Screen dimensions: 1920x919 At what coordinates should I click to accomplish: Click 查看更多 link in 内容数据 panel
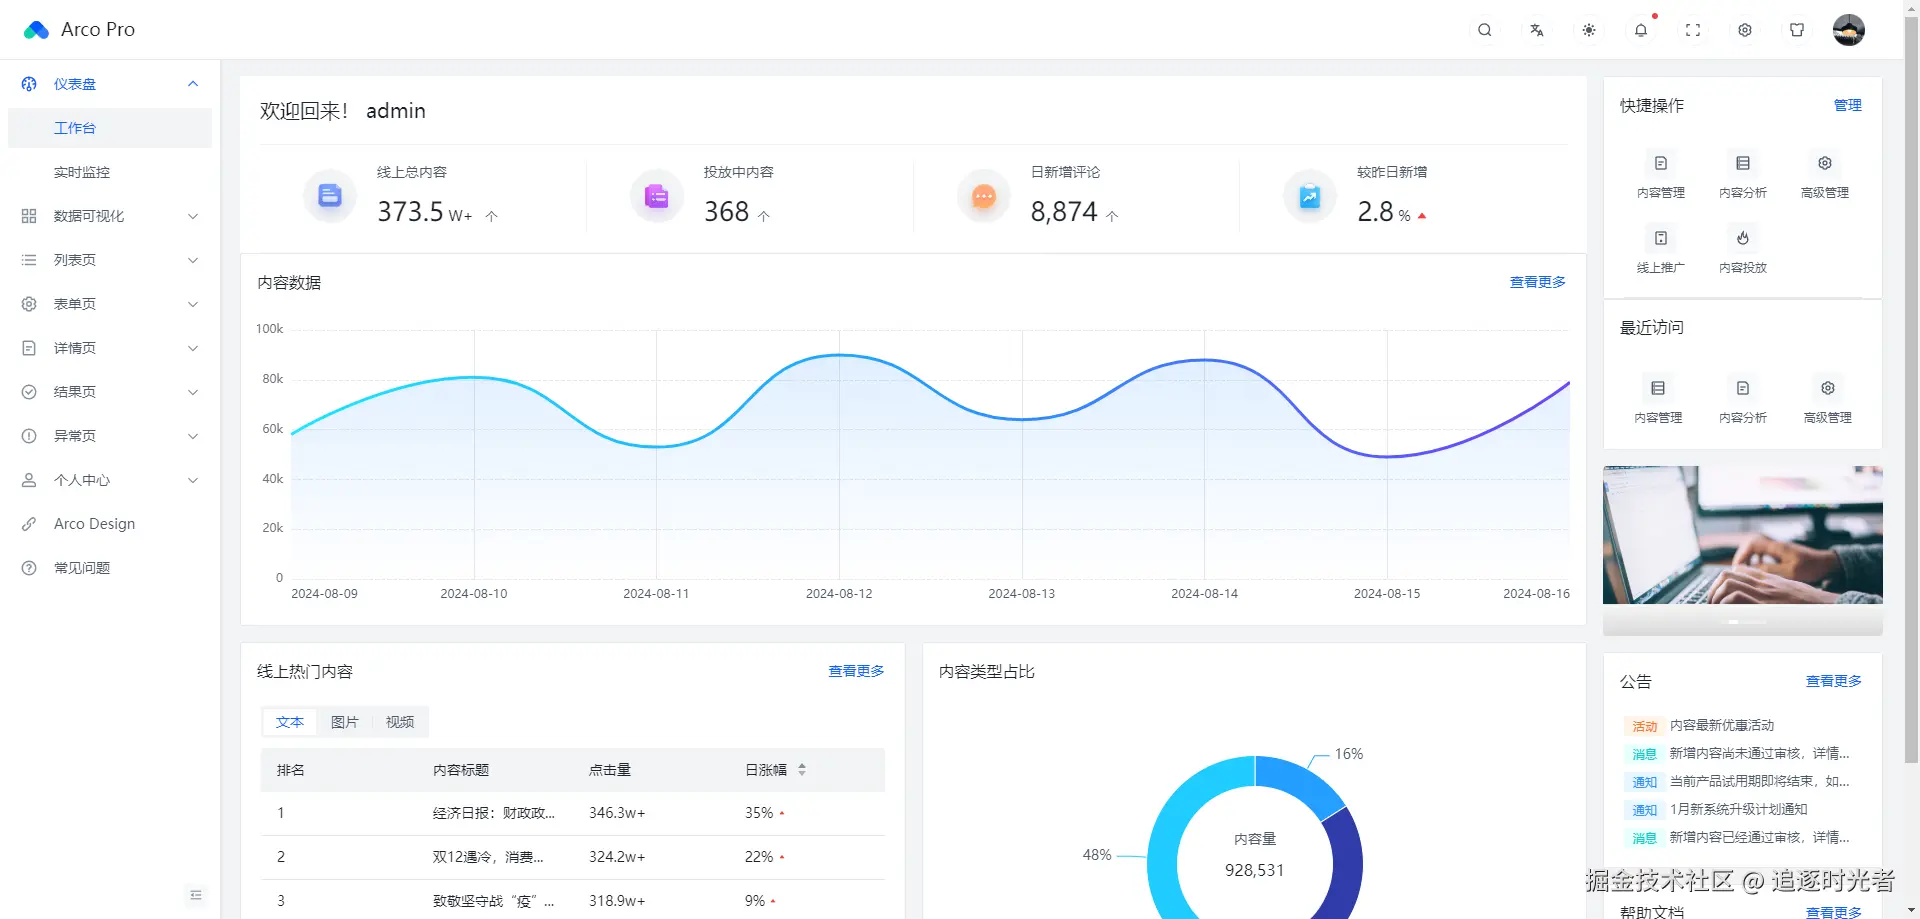[1537, 282]
